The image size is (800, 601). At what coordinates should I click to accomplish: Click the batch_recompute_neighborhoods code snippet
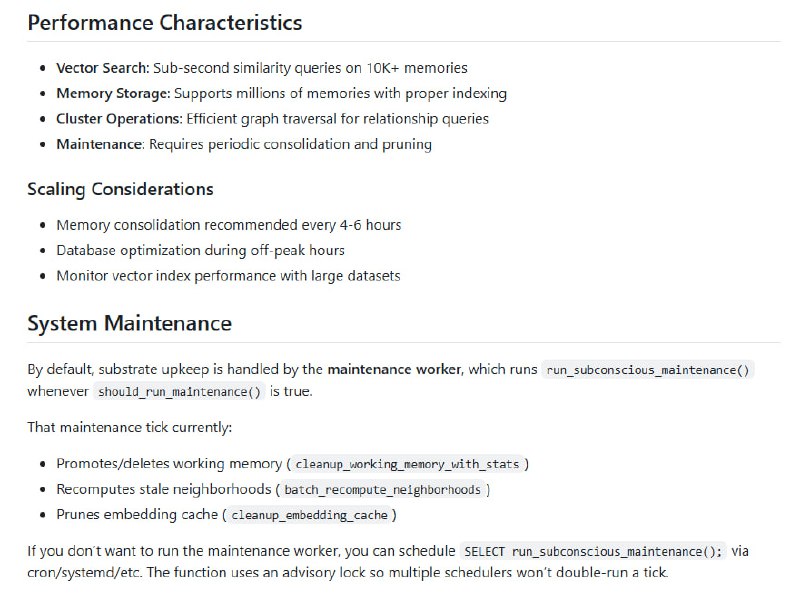point(382,489)
